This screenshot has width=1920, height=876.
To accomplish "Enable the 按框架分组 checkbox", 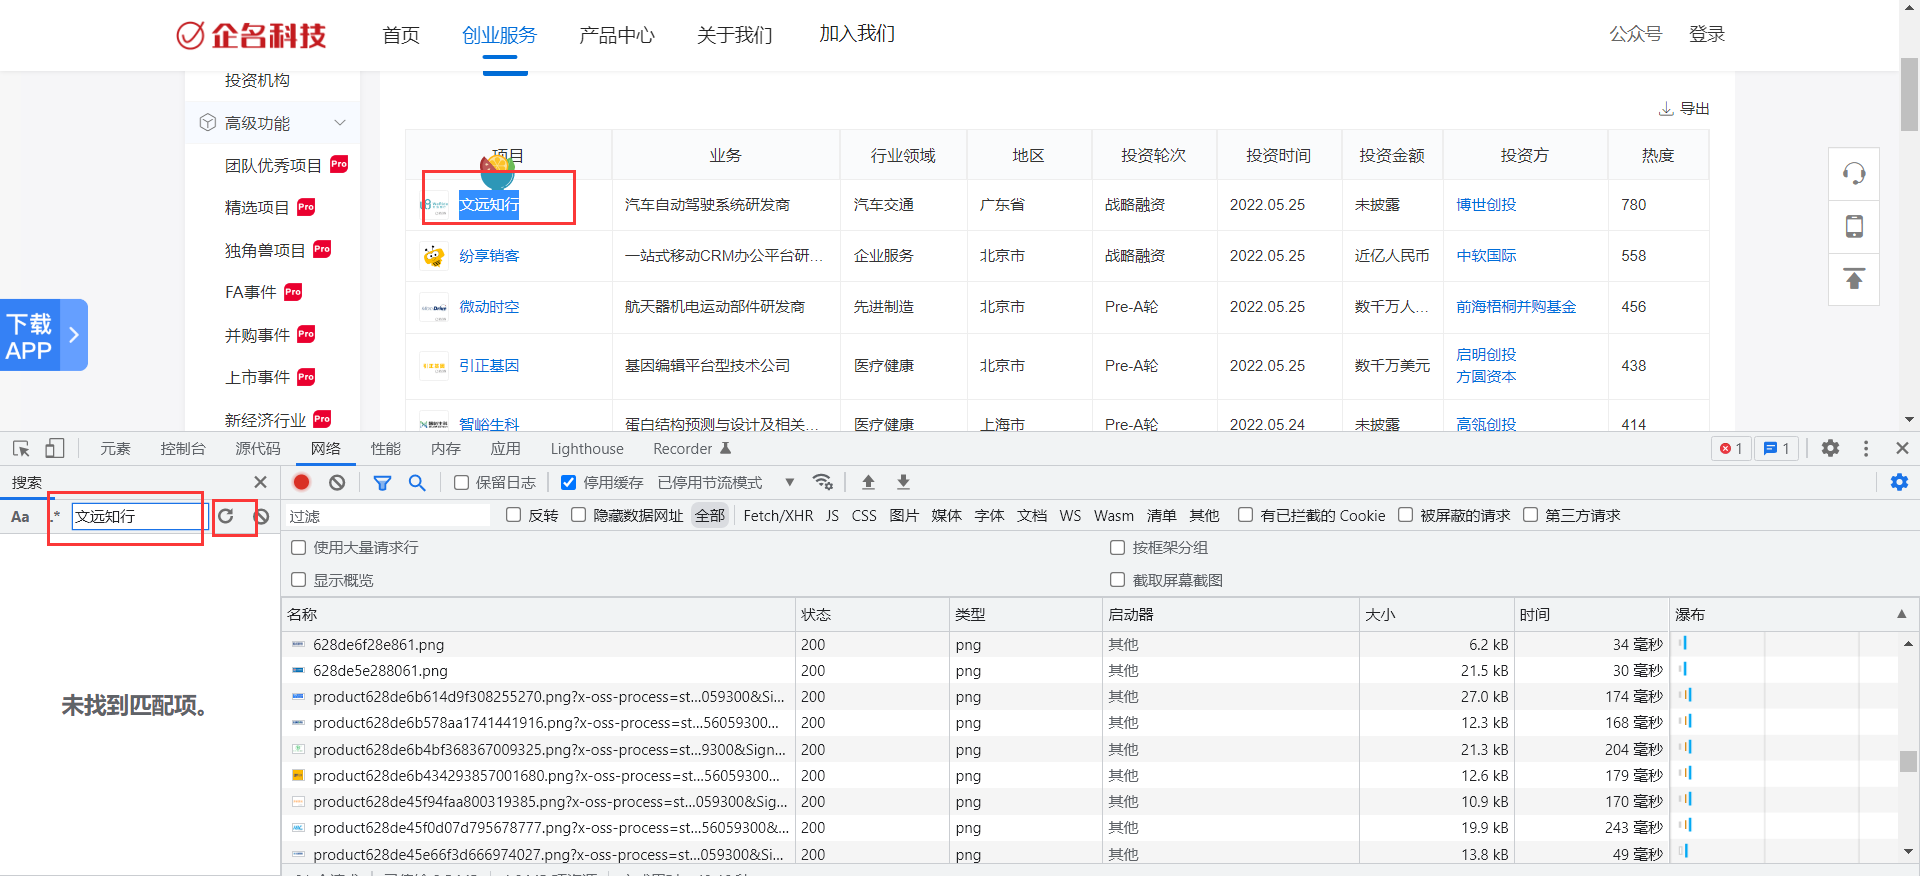I will (1117, 547).
